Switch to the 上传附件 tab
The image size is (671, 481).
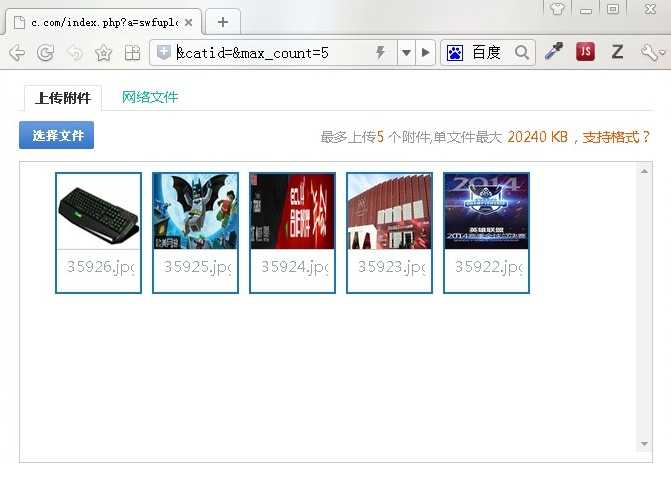[63, 98]
